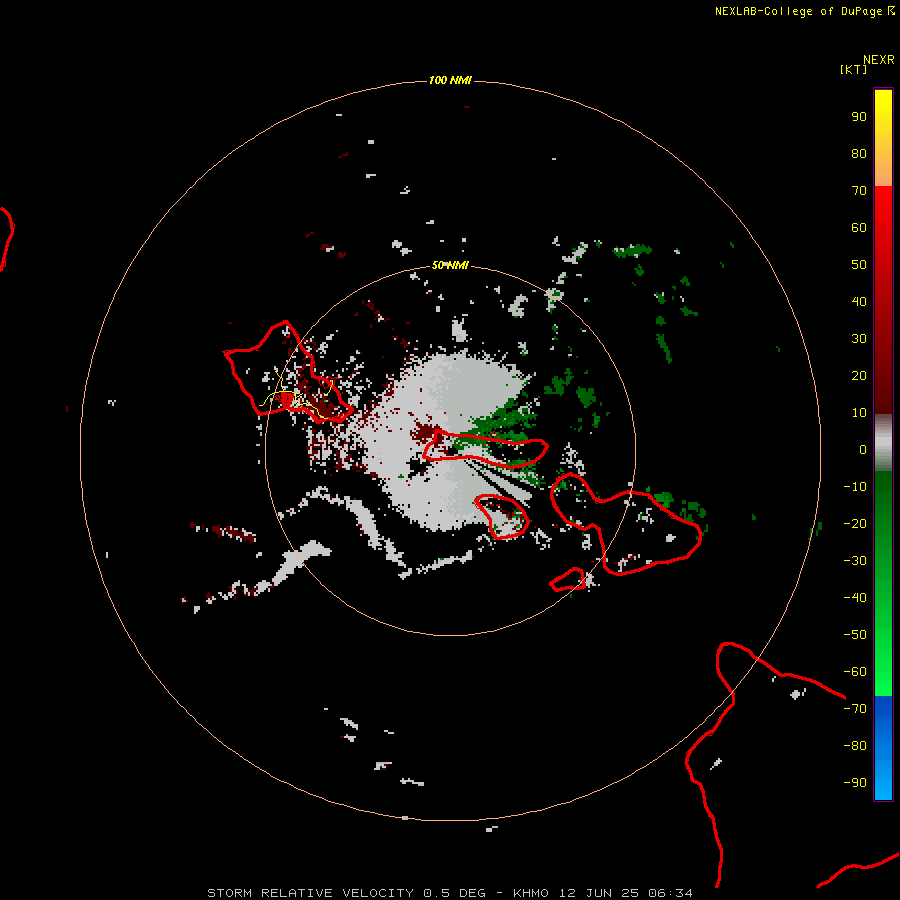Image resolution: width=900 pixels, height=900 pixels.
Task: Click the positive 10 knot scale label
Action: click(859, 413)
